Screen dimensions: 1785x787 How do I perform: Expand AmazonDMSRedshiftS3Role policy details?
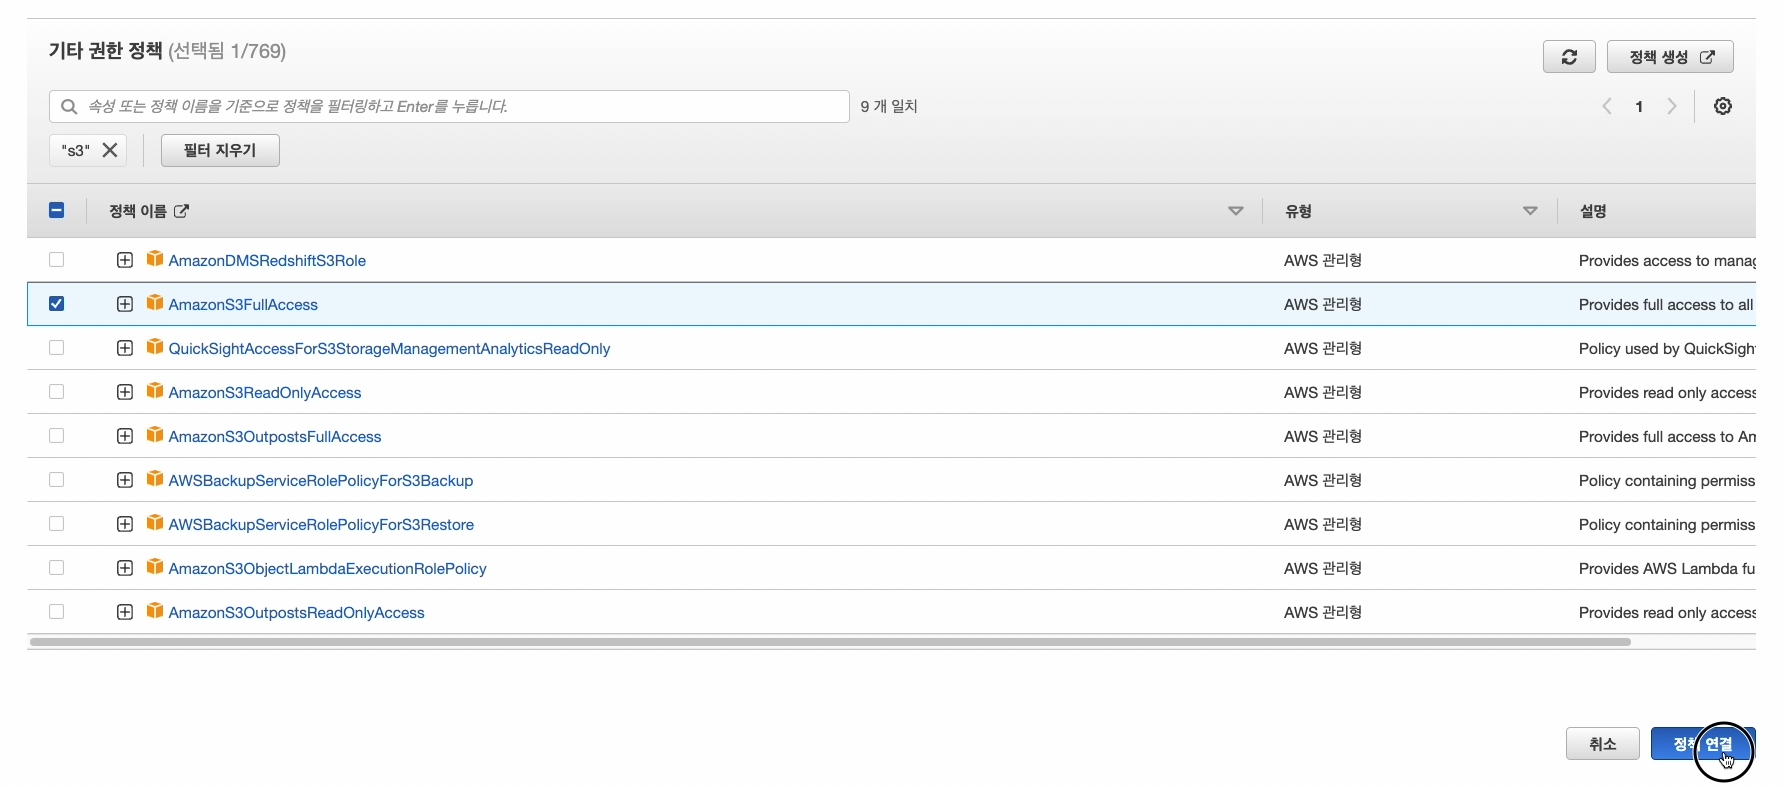[x=125, y=260]
